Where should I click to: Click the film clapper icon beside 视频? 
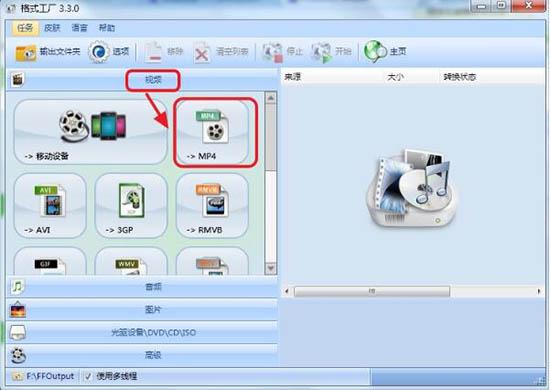pos(17,80)
